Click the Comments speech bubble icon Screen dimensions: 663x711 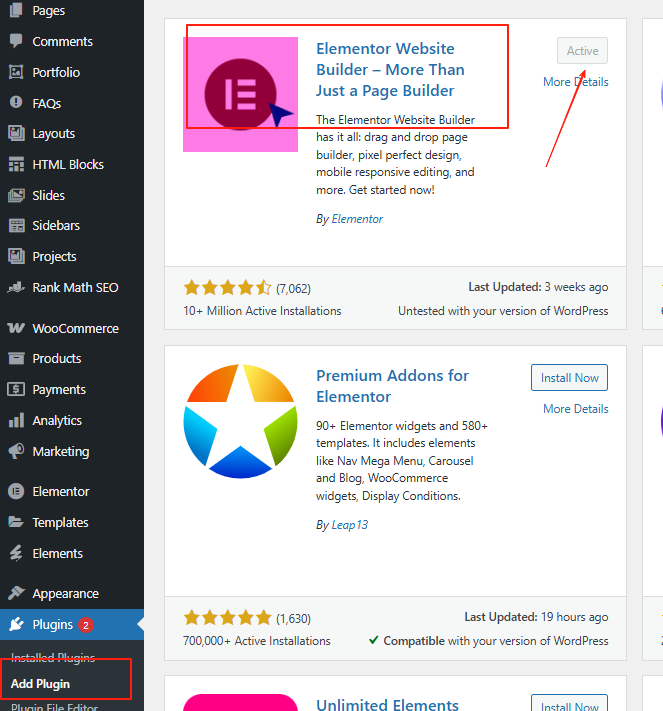coord(16,41)
